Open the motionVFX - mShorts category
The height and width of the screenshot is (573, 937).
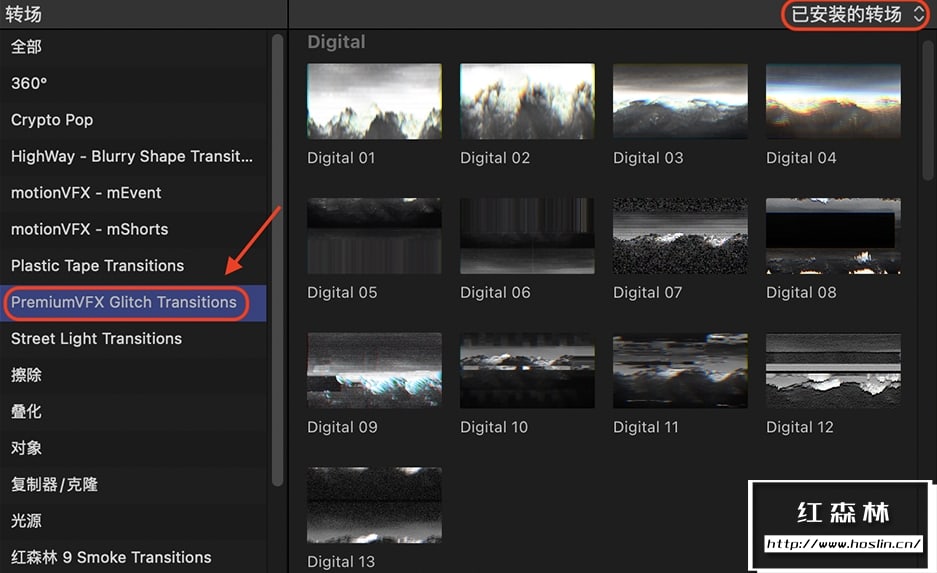[x=133, y=229]
